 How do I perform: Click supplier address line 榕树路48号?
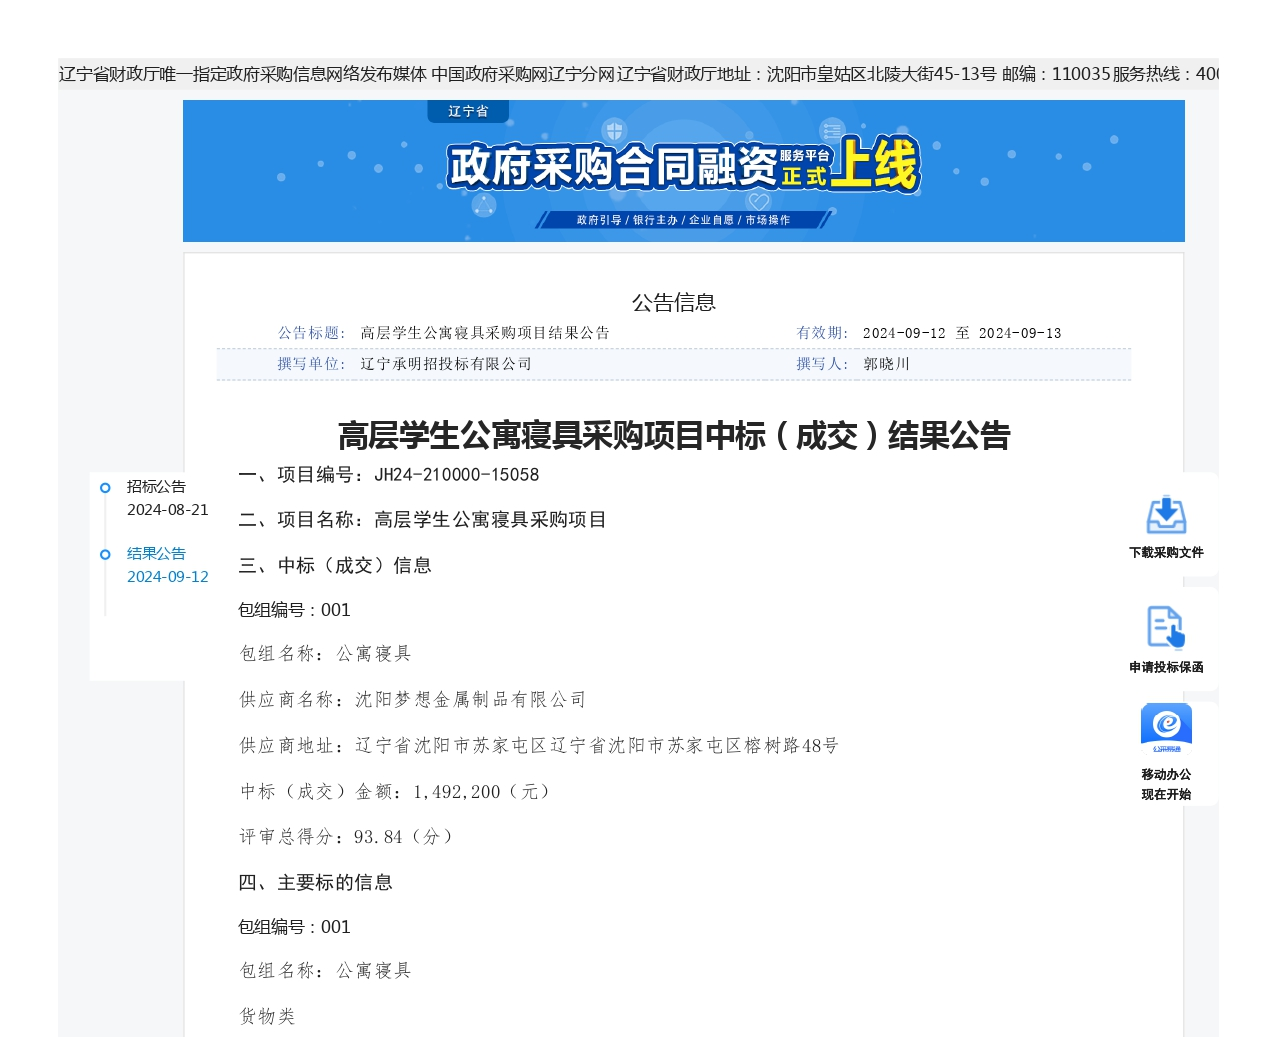[x=539, y=746]
